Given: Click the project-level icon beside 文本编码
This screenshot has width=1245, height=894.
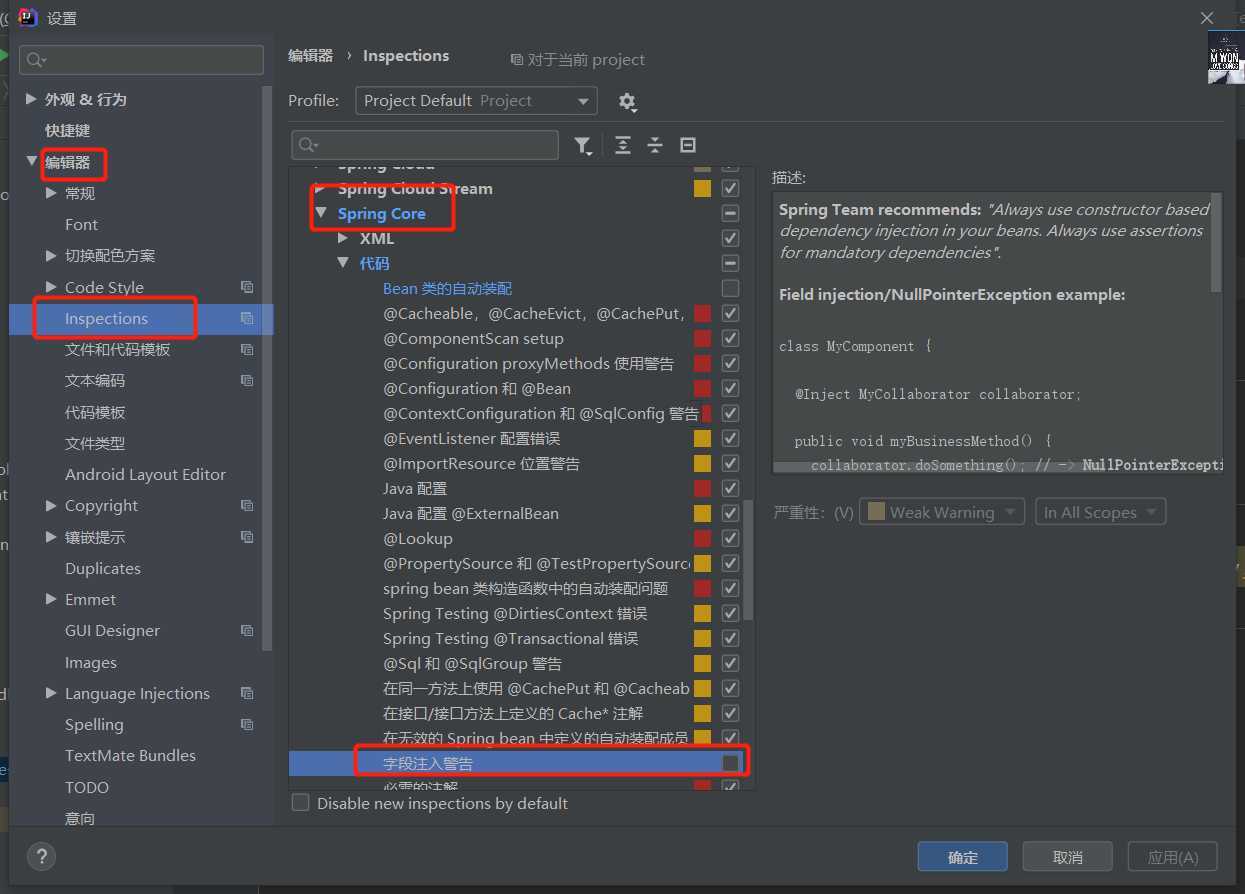Looking at the screenshot, I should pyautogui.click(x=247, y=381).
